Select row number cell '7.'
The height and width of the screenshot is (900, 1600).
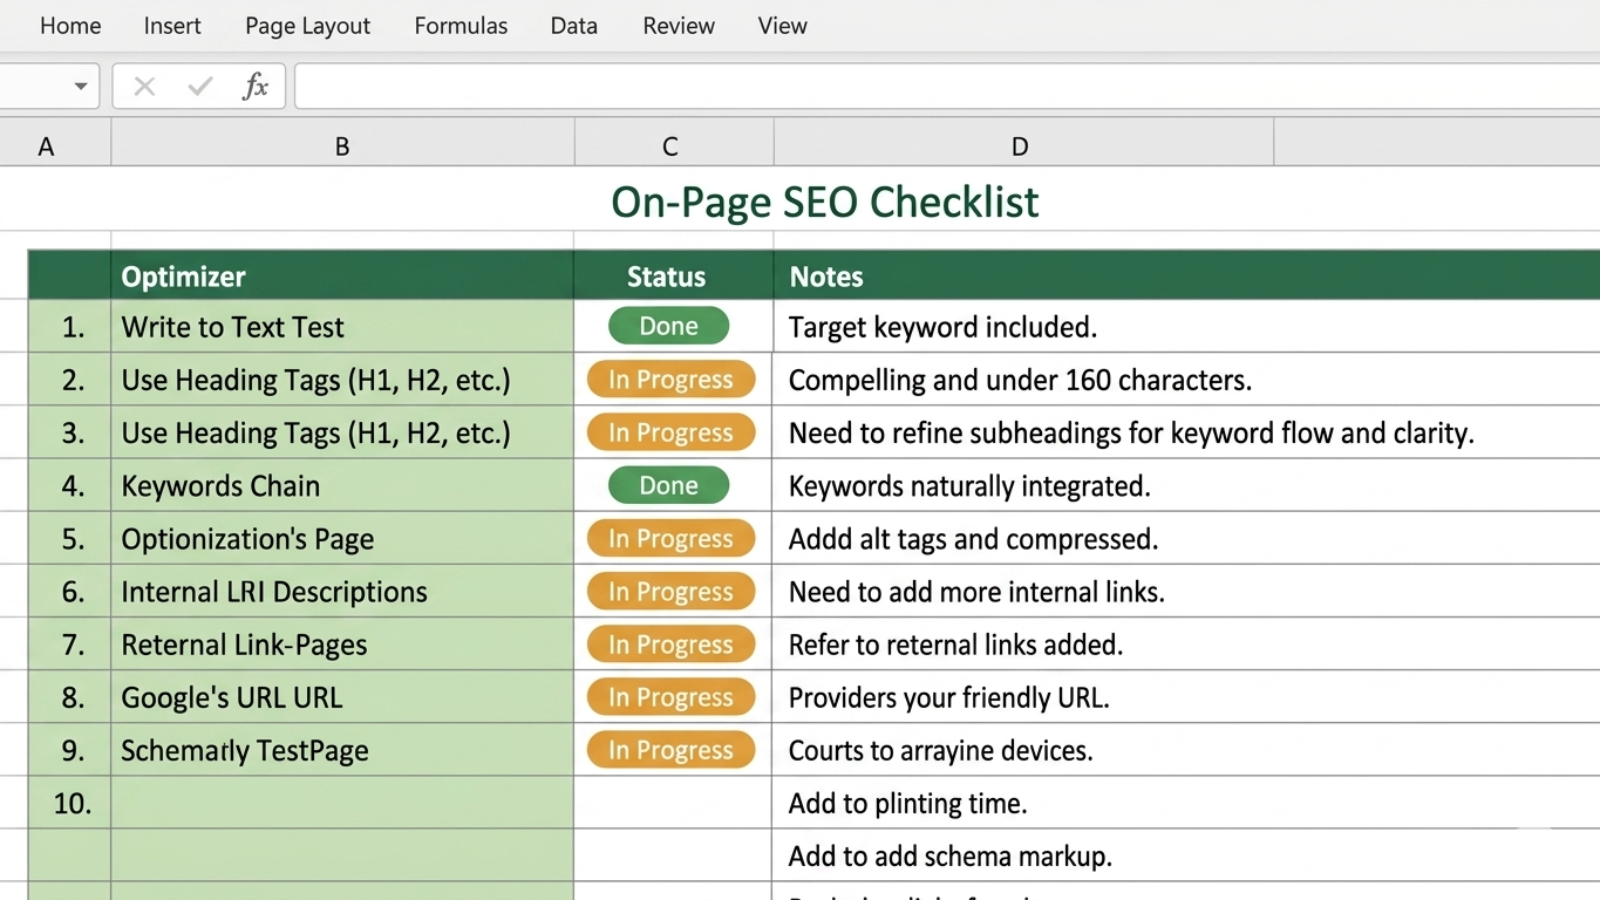[70, 645]
